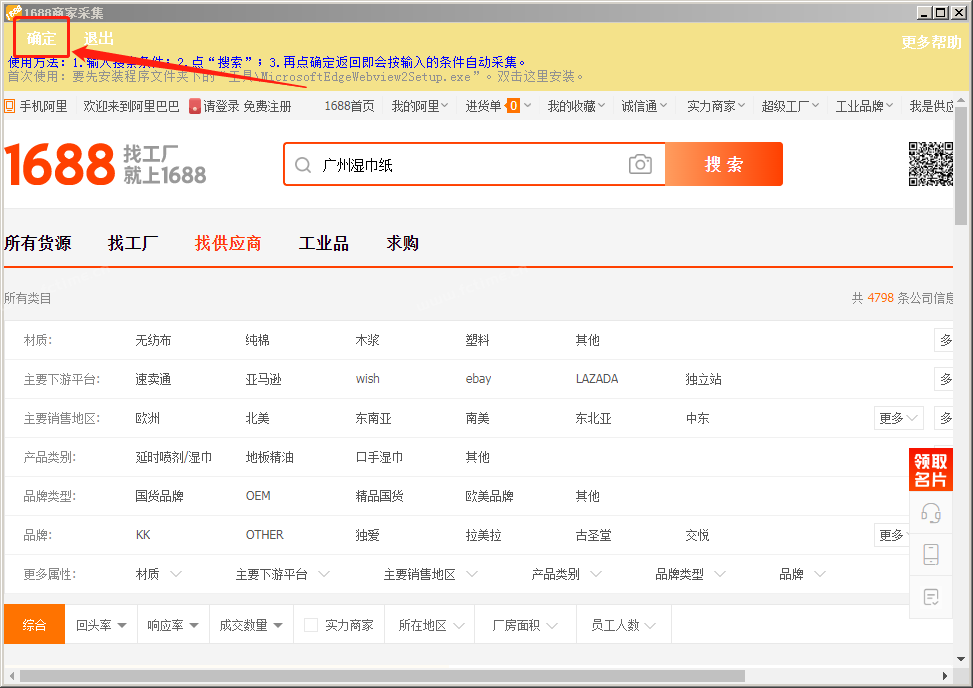Click the 免费注册 link
The width and height of the screenshot is (973, 688).
267,106
